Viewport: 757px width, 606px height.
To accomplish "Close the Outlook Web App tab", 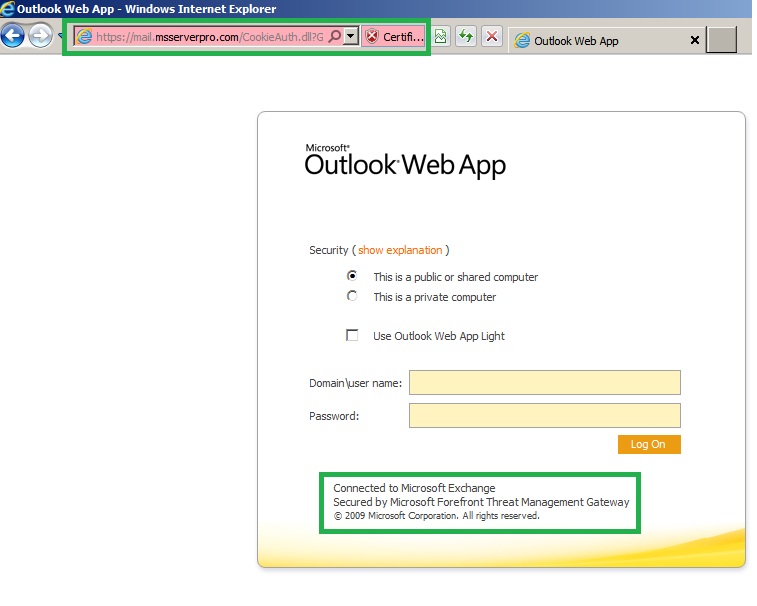I will (x=694, y=40).
